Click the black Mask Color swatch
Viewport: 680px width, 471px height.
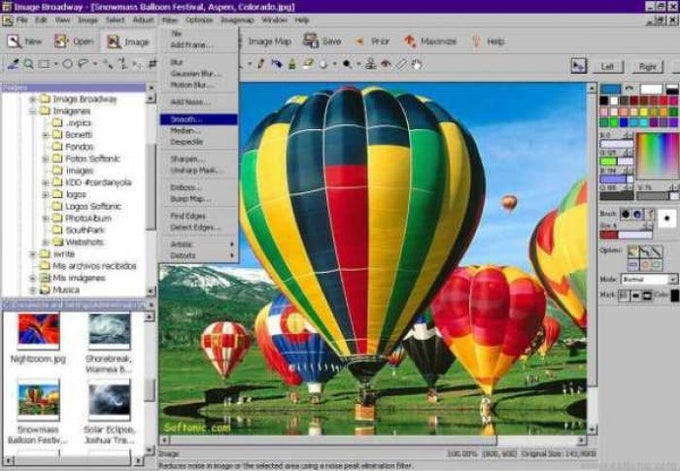coord(675,295)
